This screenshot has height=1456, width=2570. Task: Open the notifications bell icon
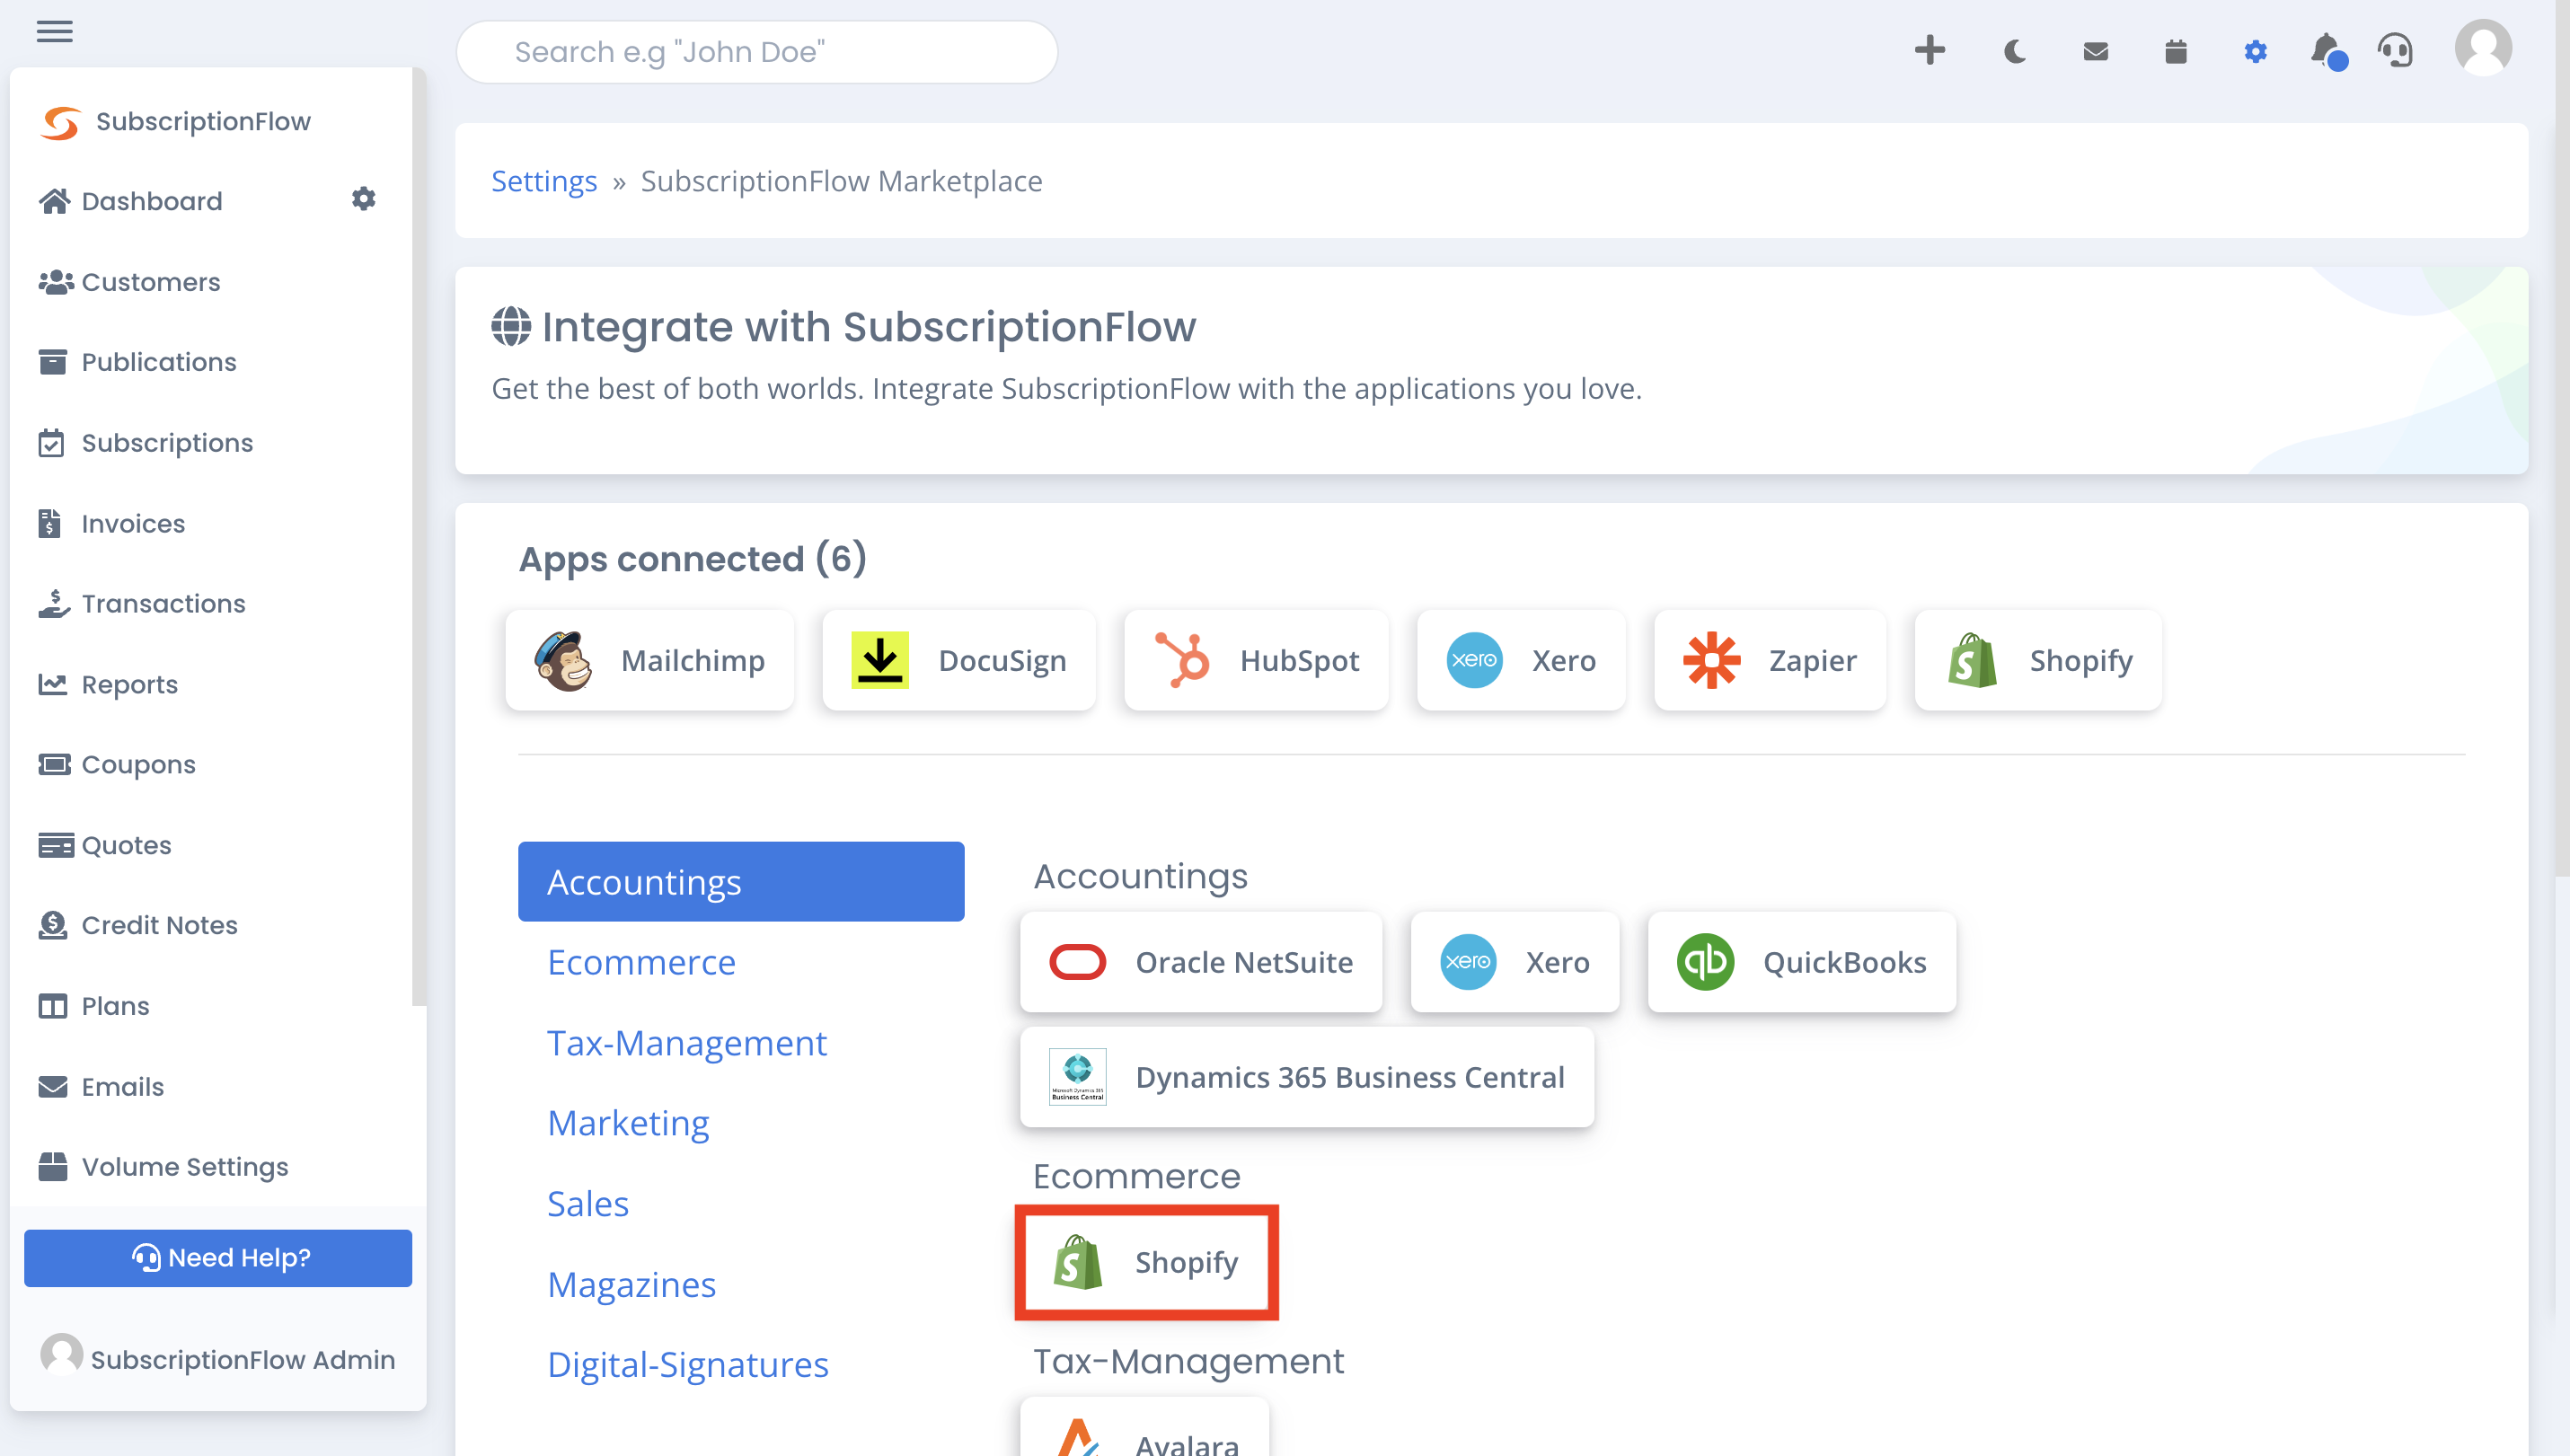point(2328,51)
